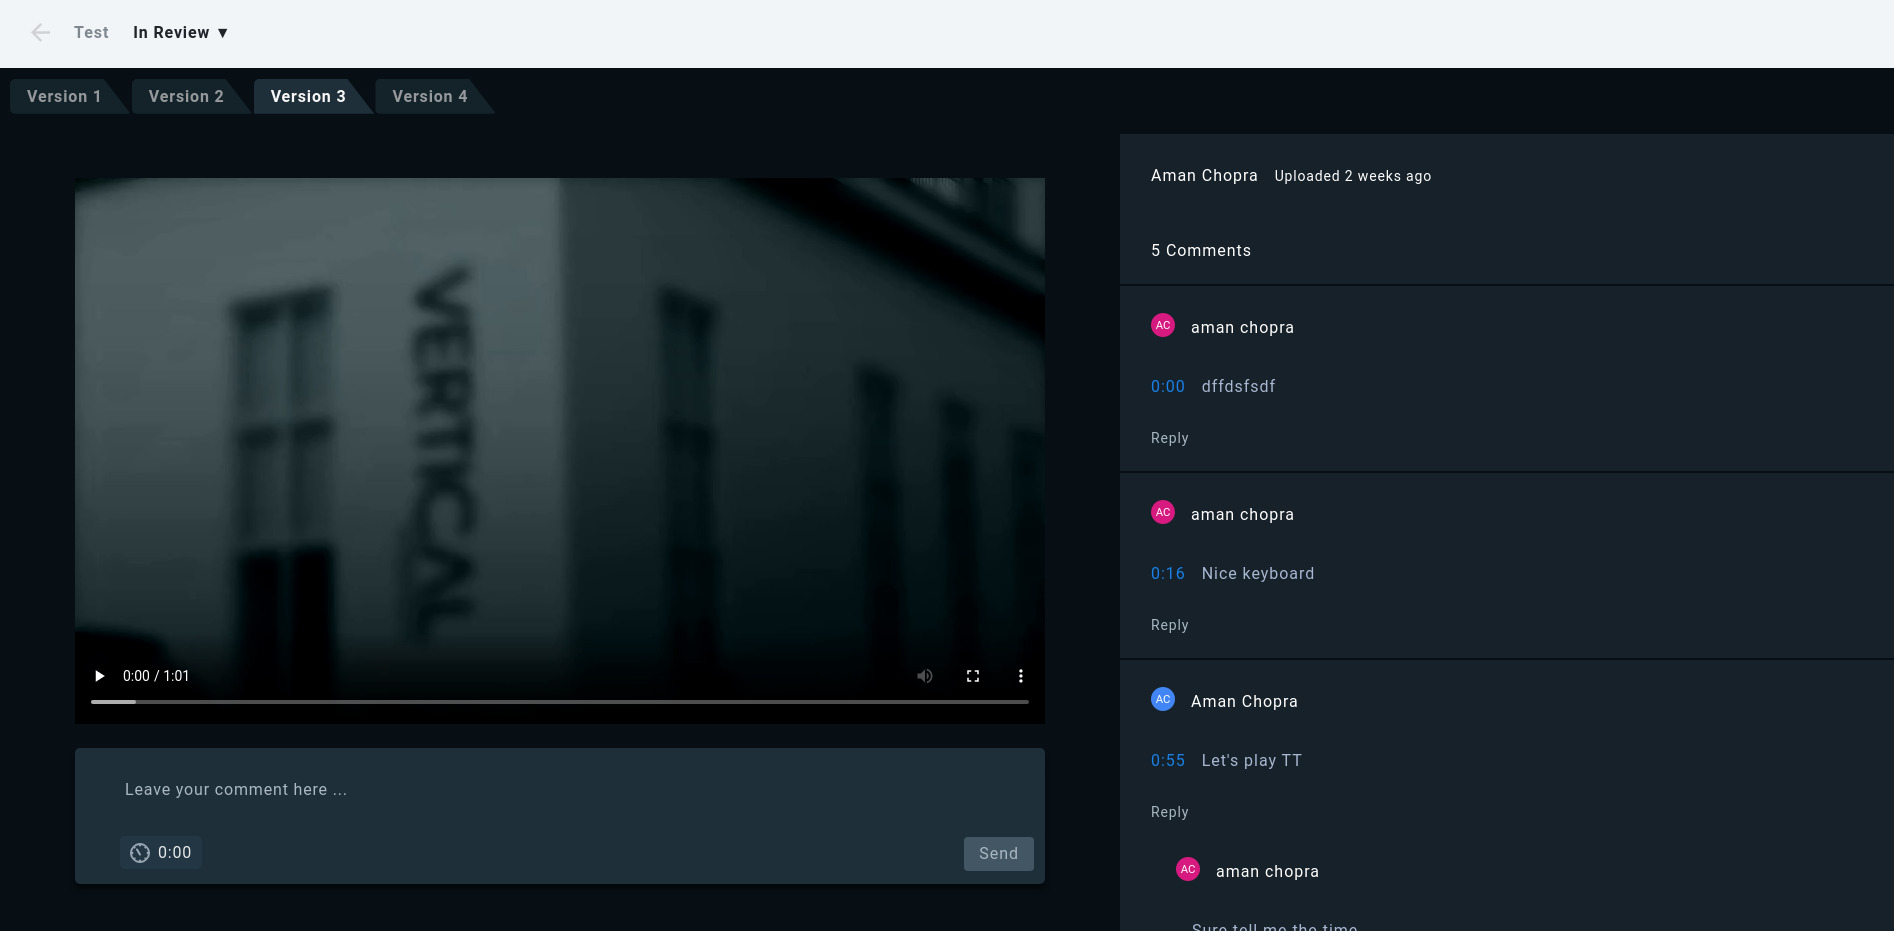This screenshot has width=1894, height=931.
Task: Jump to 0:16 comment timestamp
Action: (x=1167, y=574)
